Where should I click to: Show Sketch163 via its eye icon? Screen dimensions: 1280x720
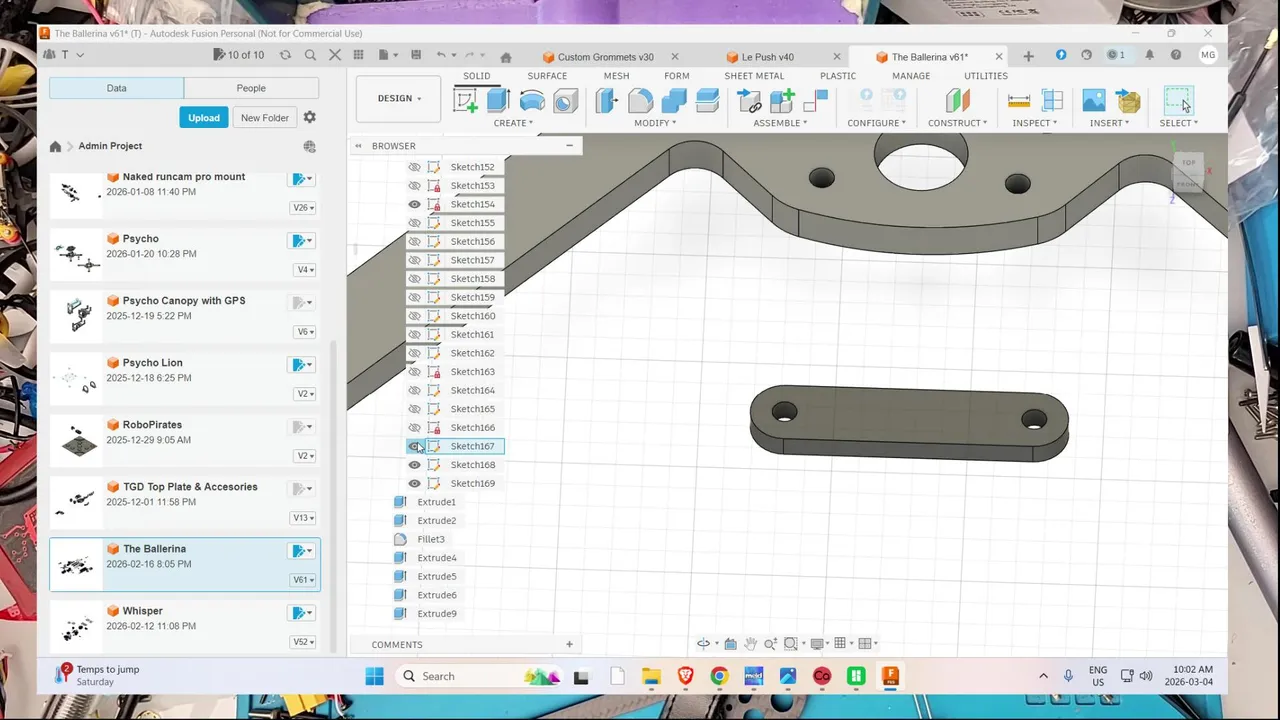click(x=414, y=372)
